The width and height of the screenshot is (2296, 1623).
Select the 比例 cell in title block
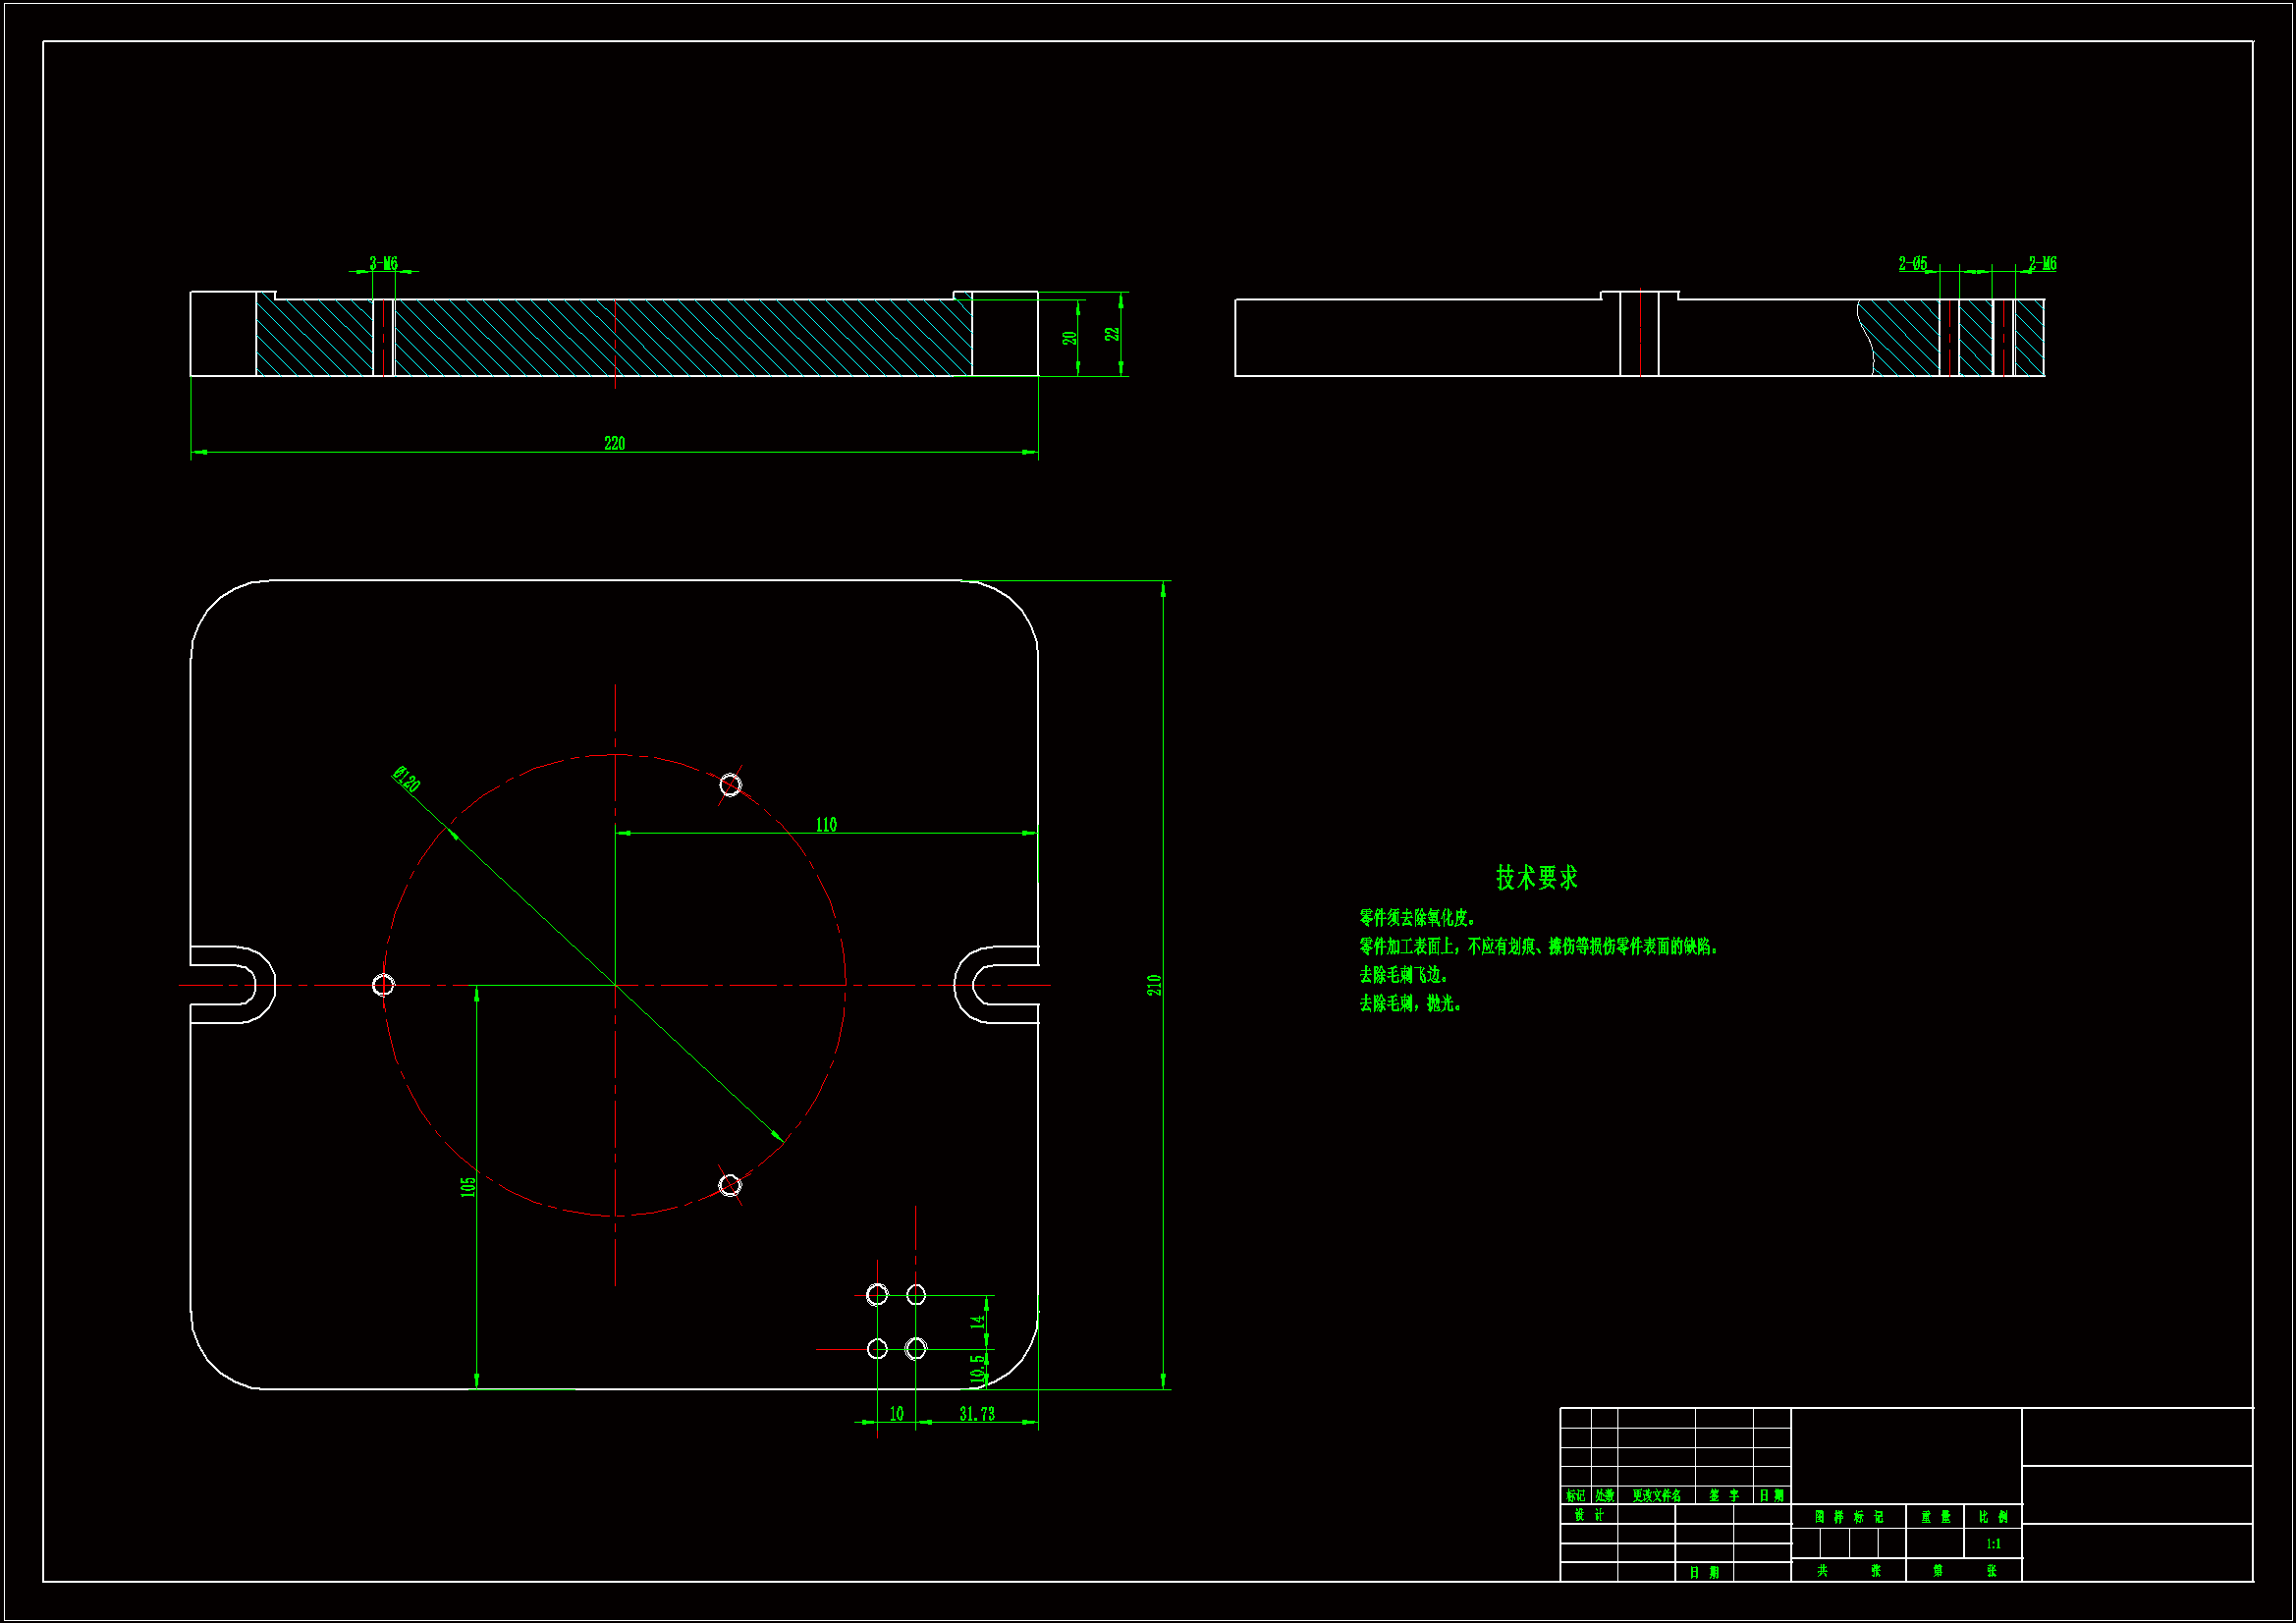pos(1993,1517)
